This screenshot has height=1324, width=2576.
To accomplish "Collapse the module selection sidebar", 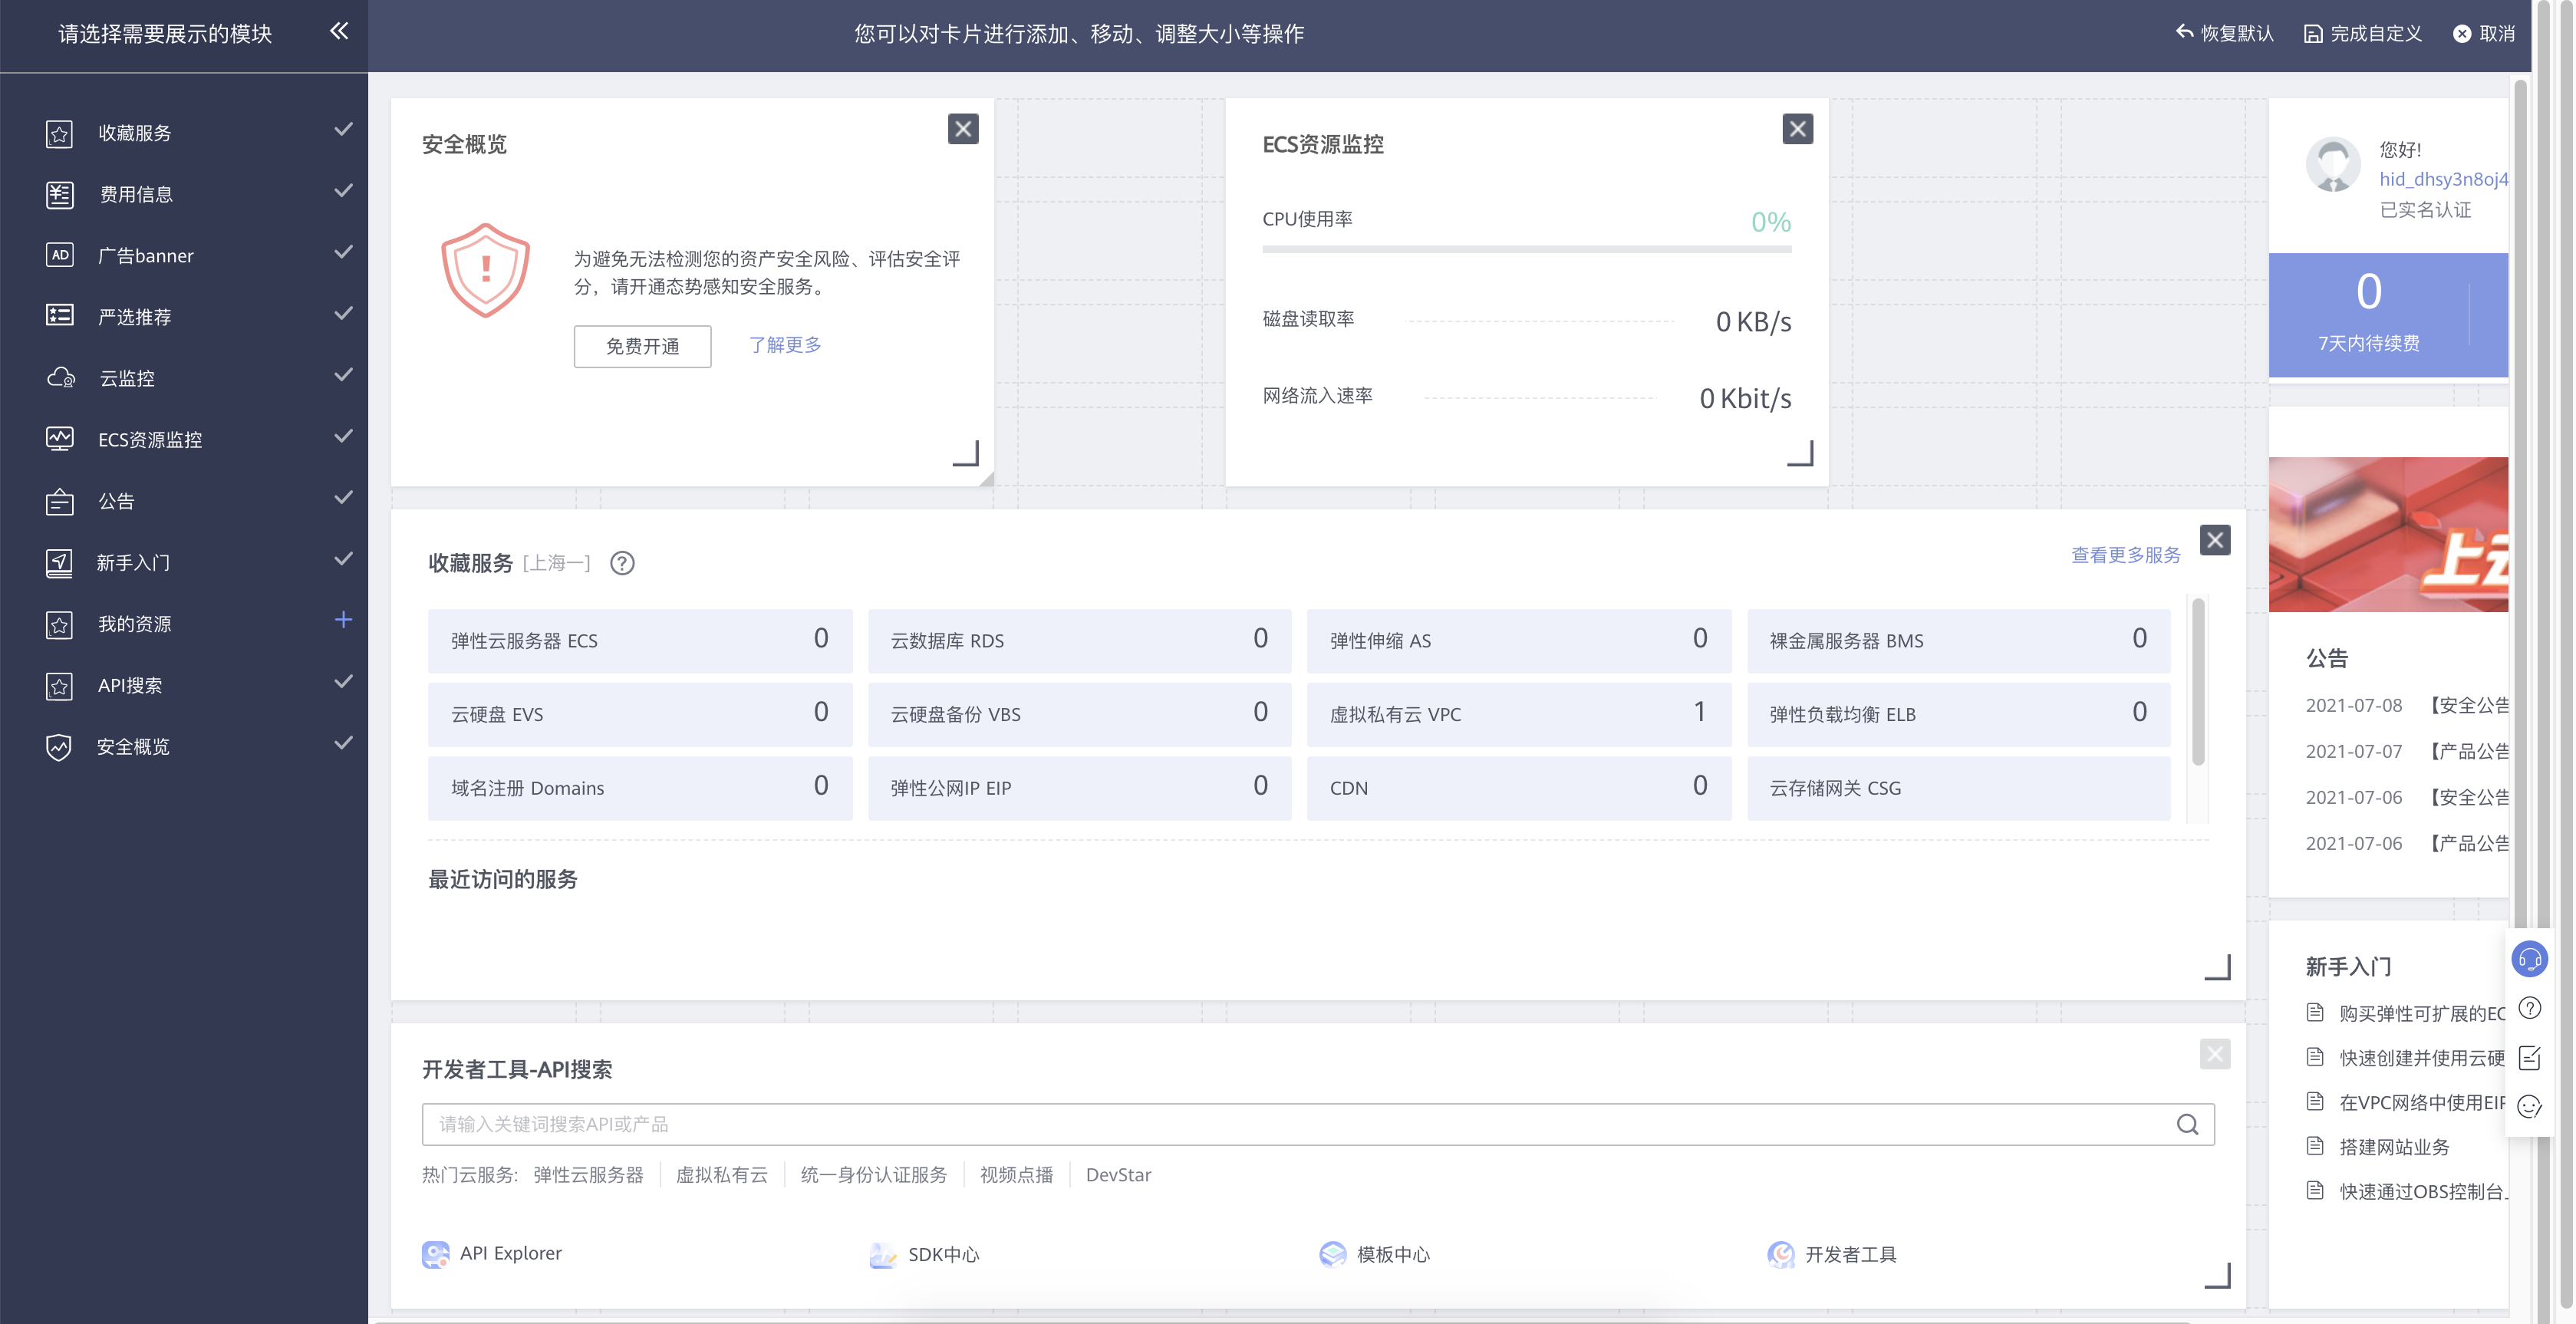I will click(339, 31).
